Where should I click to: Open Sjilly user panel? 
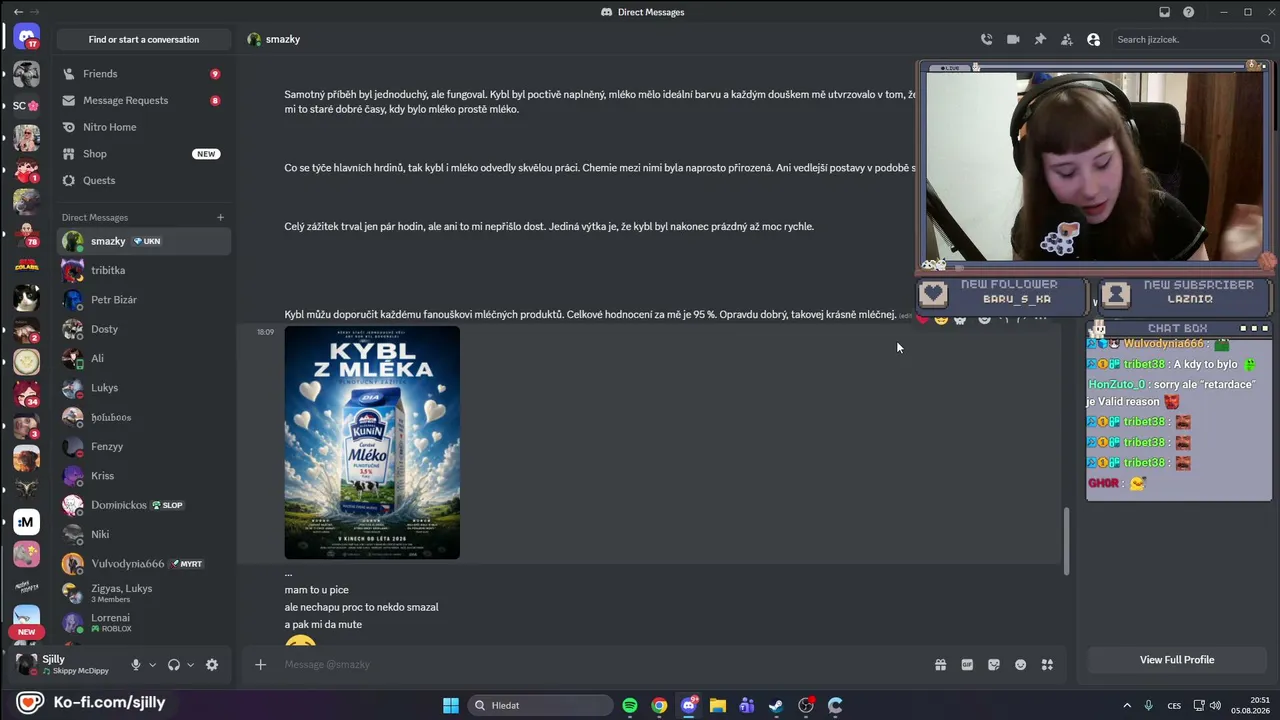(66, 665)
